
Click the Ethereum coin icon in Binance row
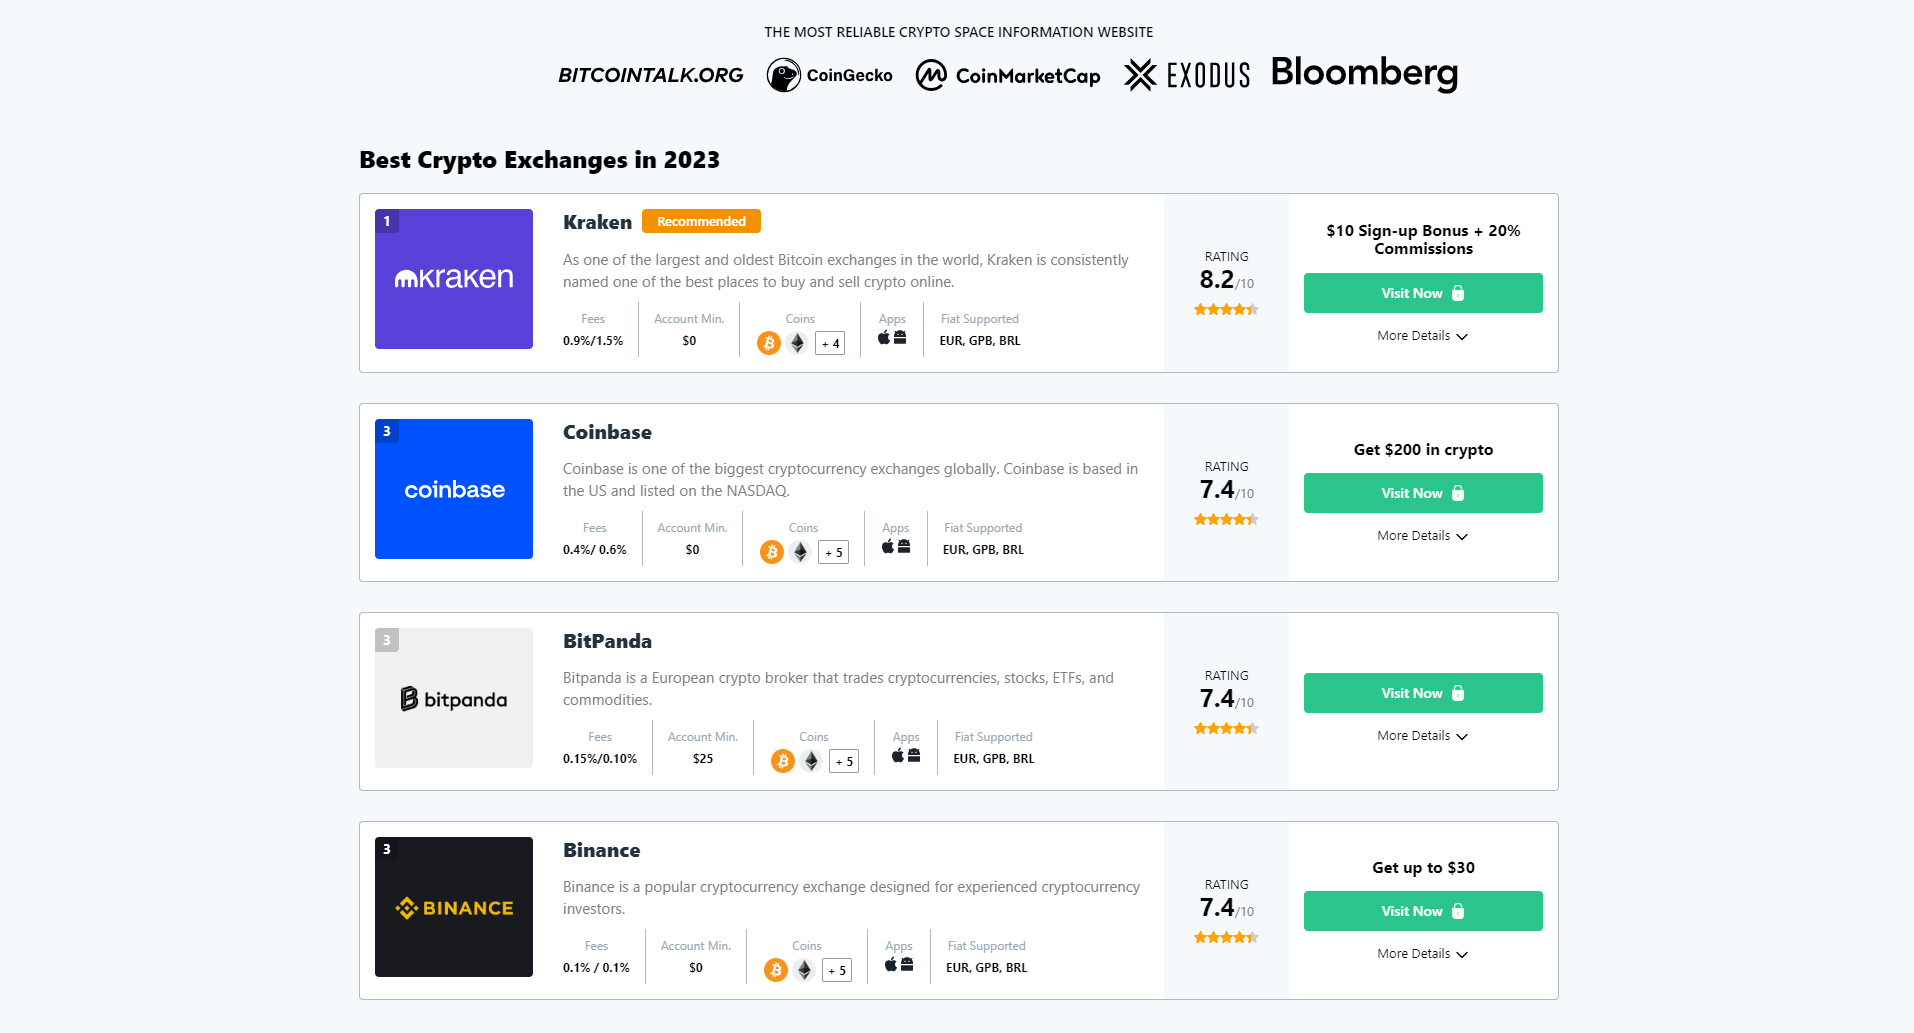coord(804,970)
